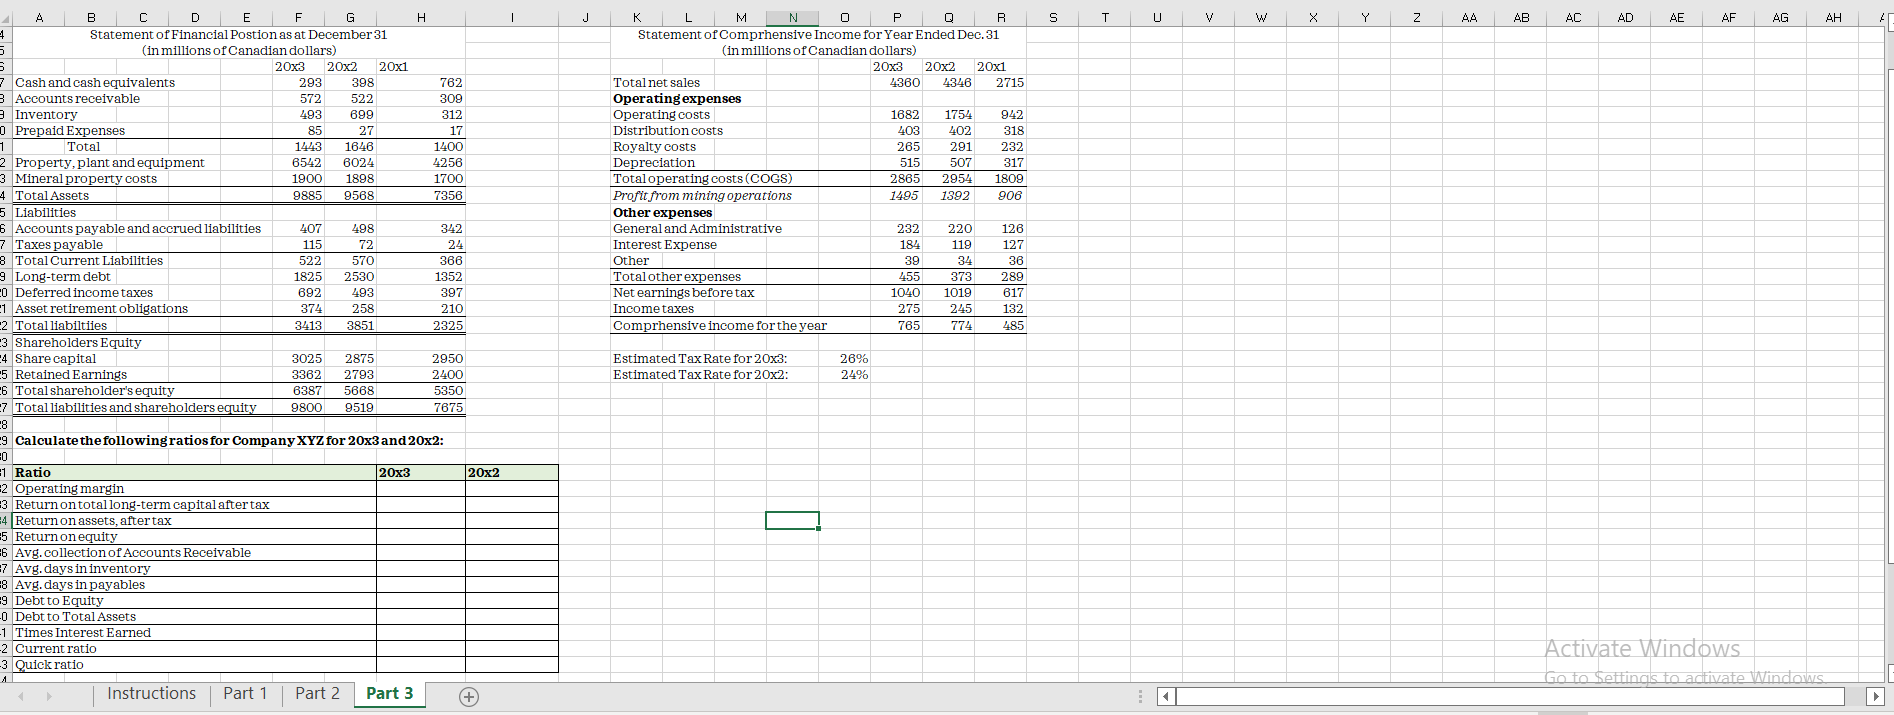Select 'Calculate the following ratios' heading cell

click(x=229, y=441)
